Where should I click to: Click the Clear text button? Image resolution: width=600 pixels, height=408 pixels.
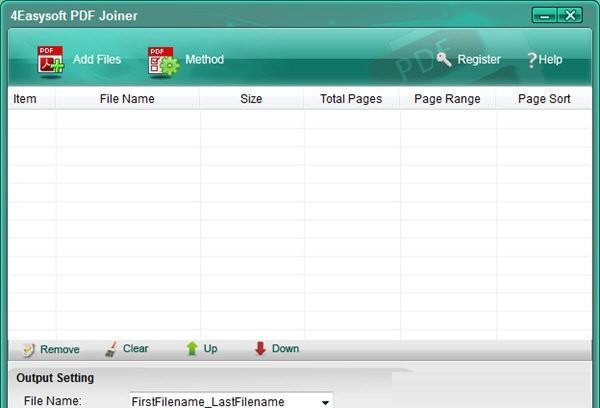(x=135, y=349)
